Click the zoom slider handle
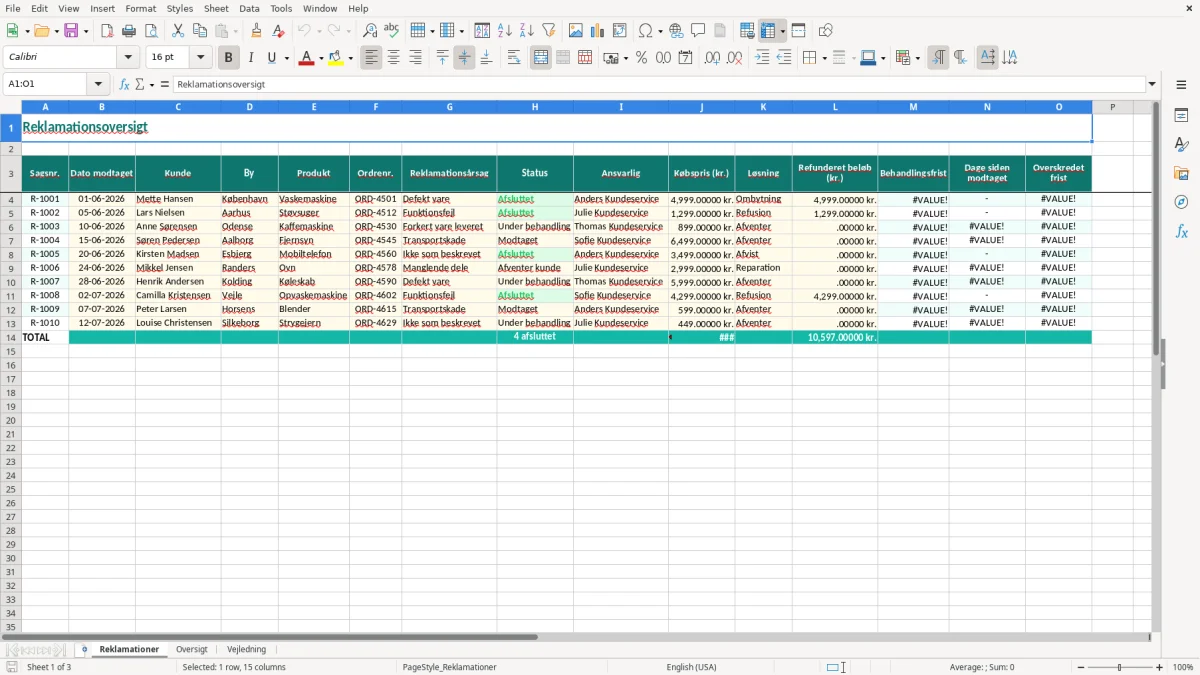 (x=1119, y=667)
